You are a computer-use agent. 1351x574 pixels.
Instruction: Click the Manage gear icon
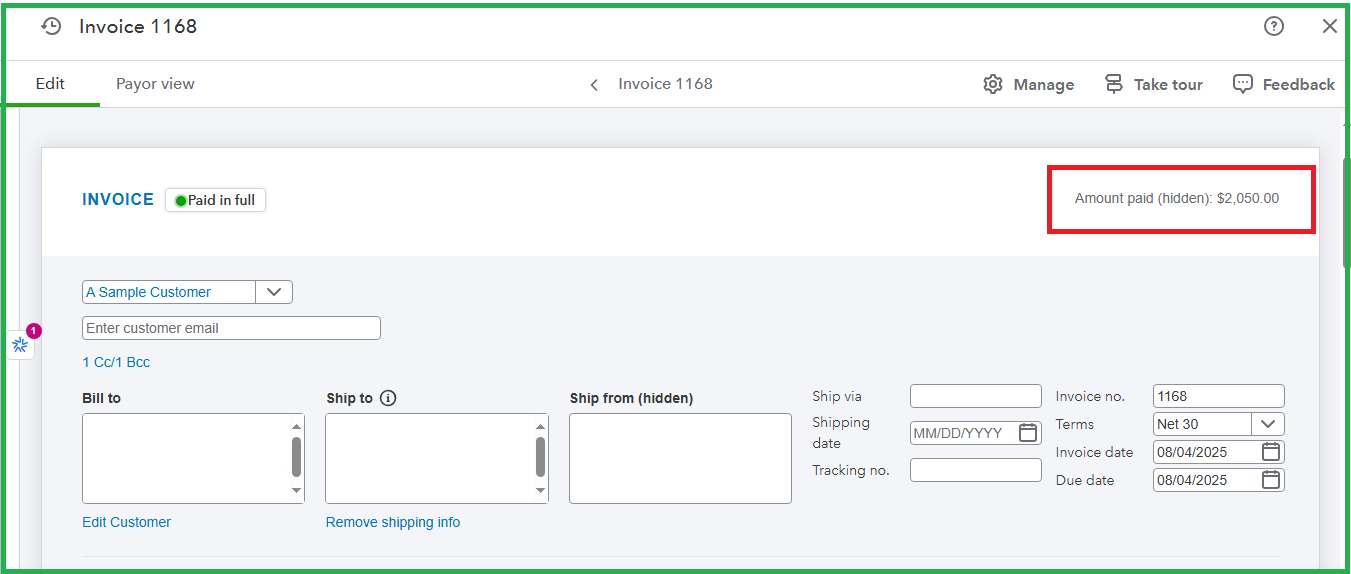pyautogui.click(x=992, y=84)
